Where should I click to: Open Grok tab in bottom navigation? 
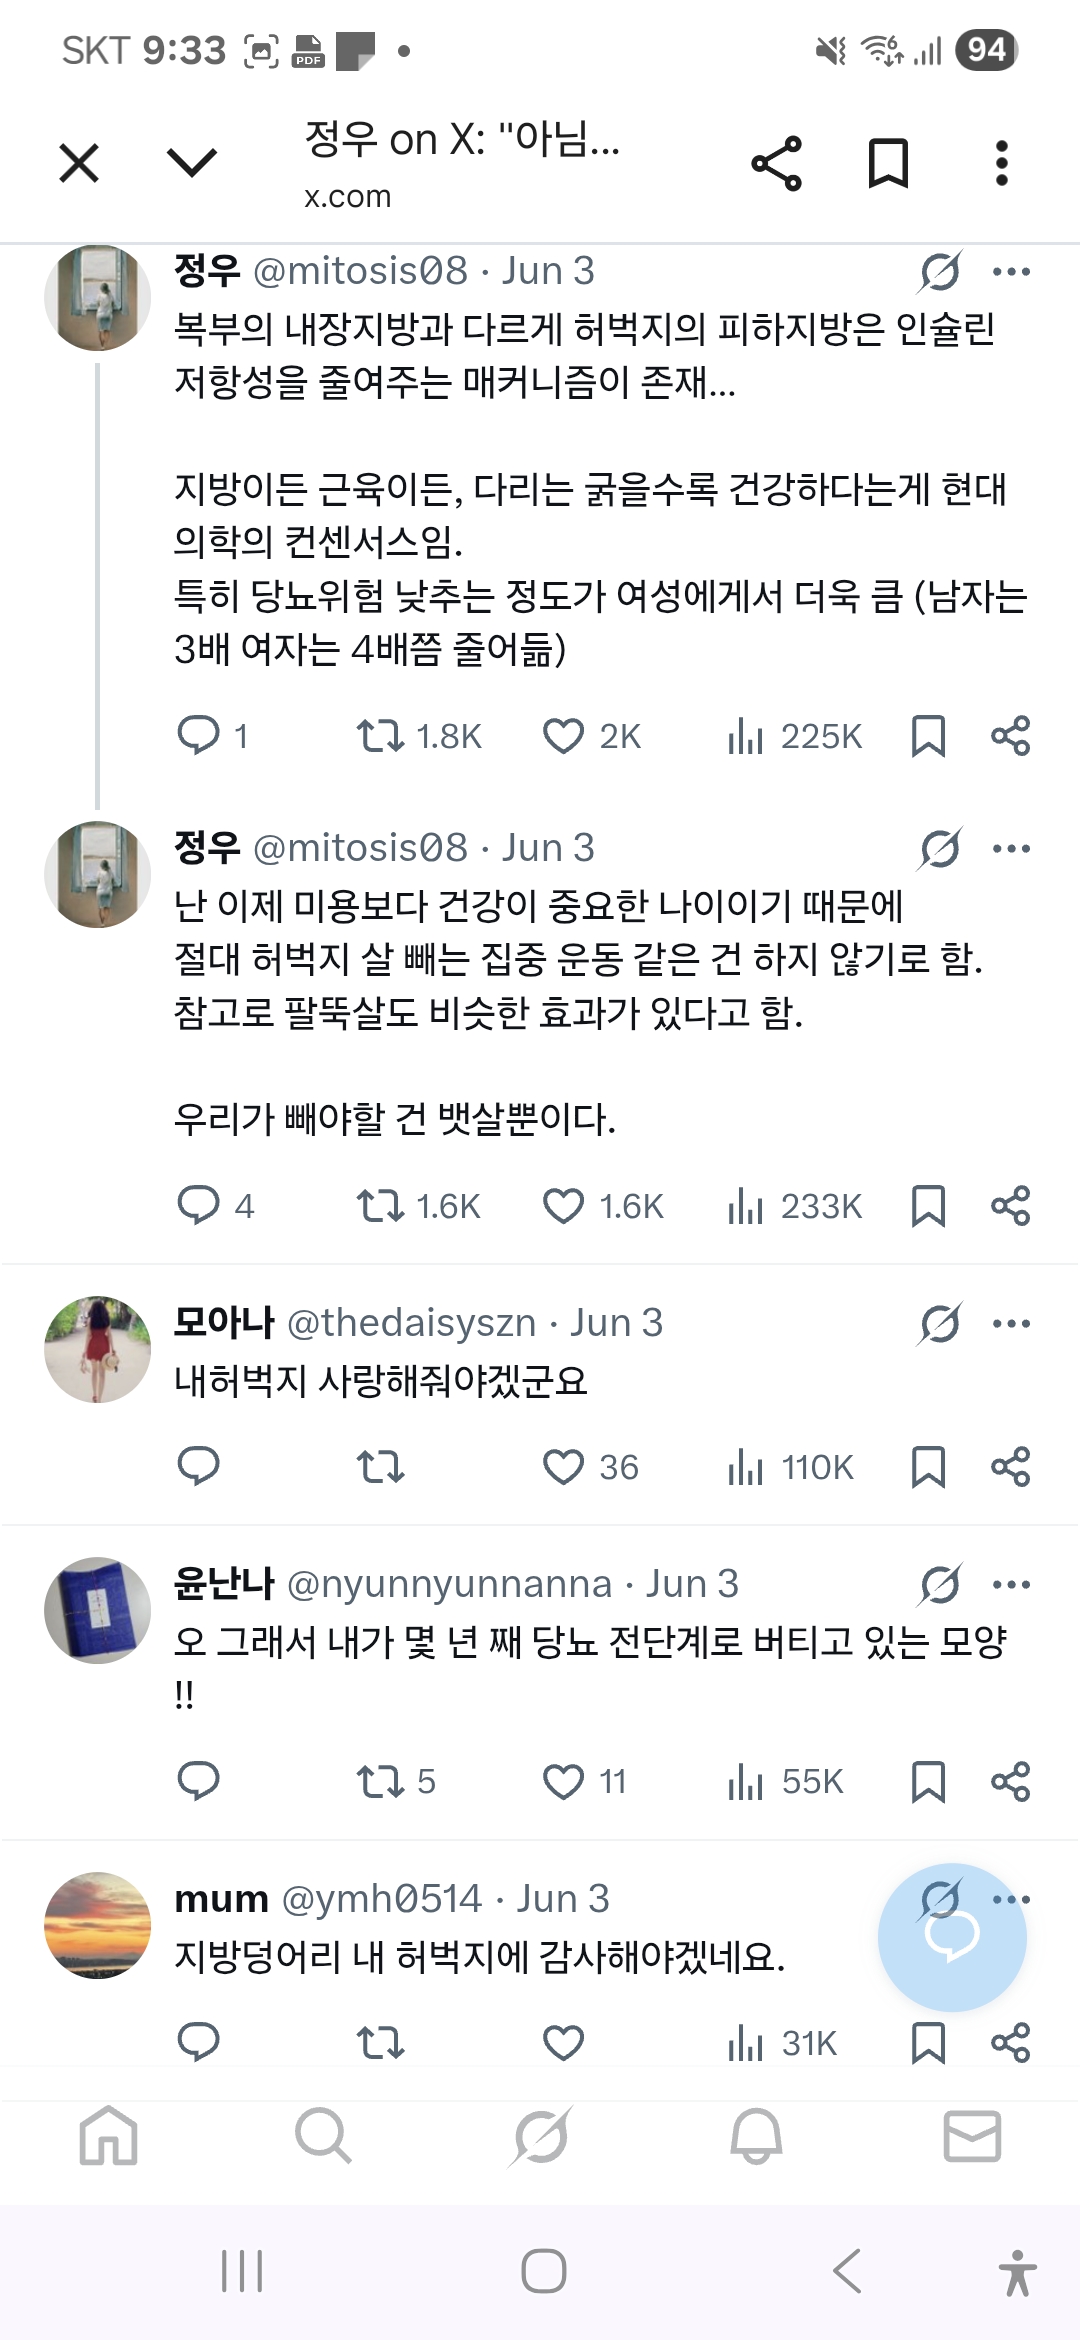(540, 2136)
